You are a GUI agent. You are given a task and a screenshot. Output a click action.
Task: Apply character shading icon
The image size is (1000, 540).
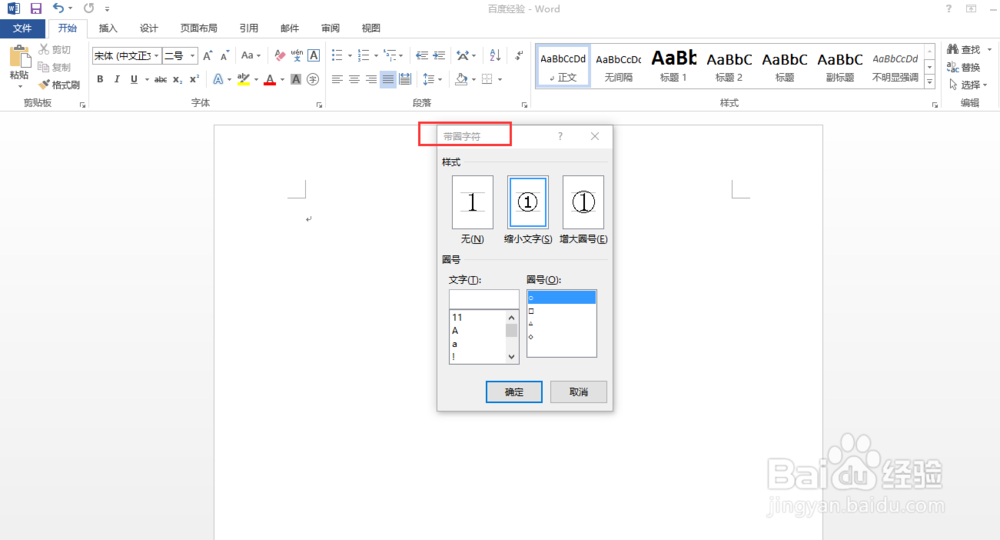pos(296,79)
